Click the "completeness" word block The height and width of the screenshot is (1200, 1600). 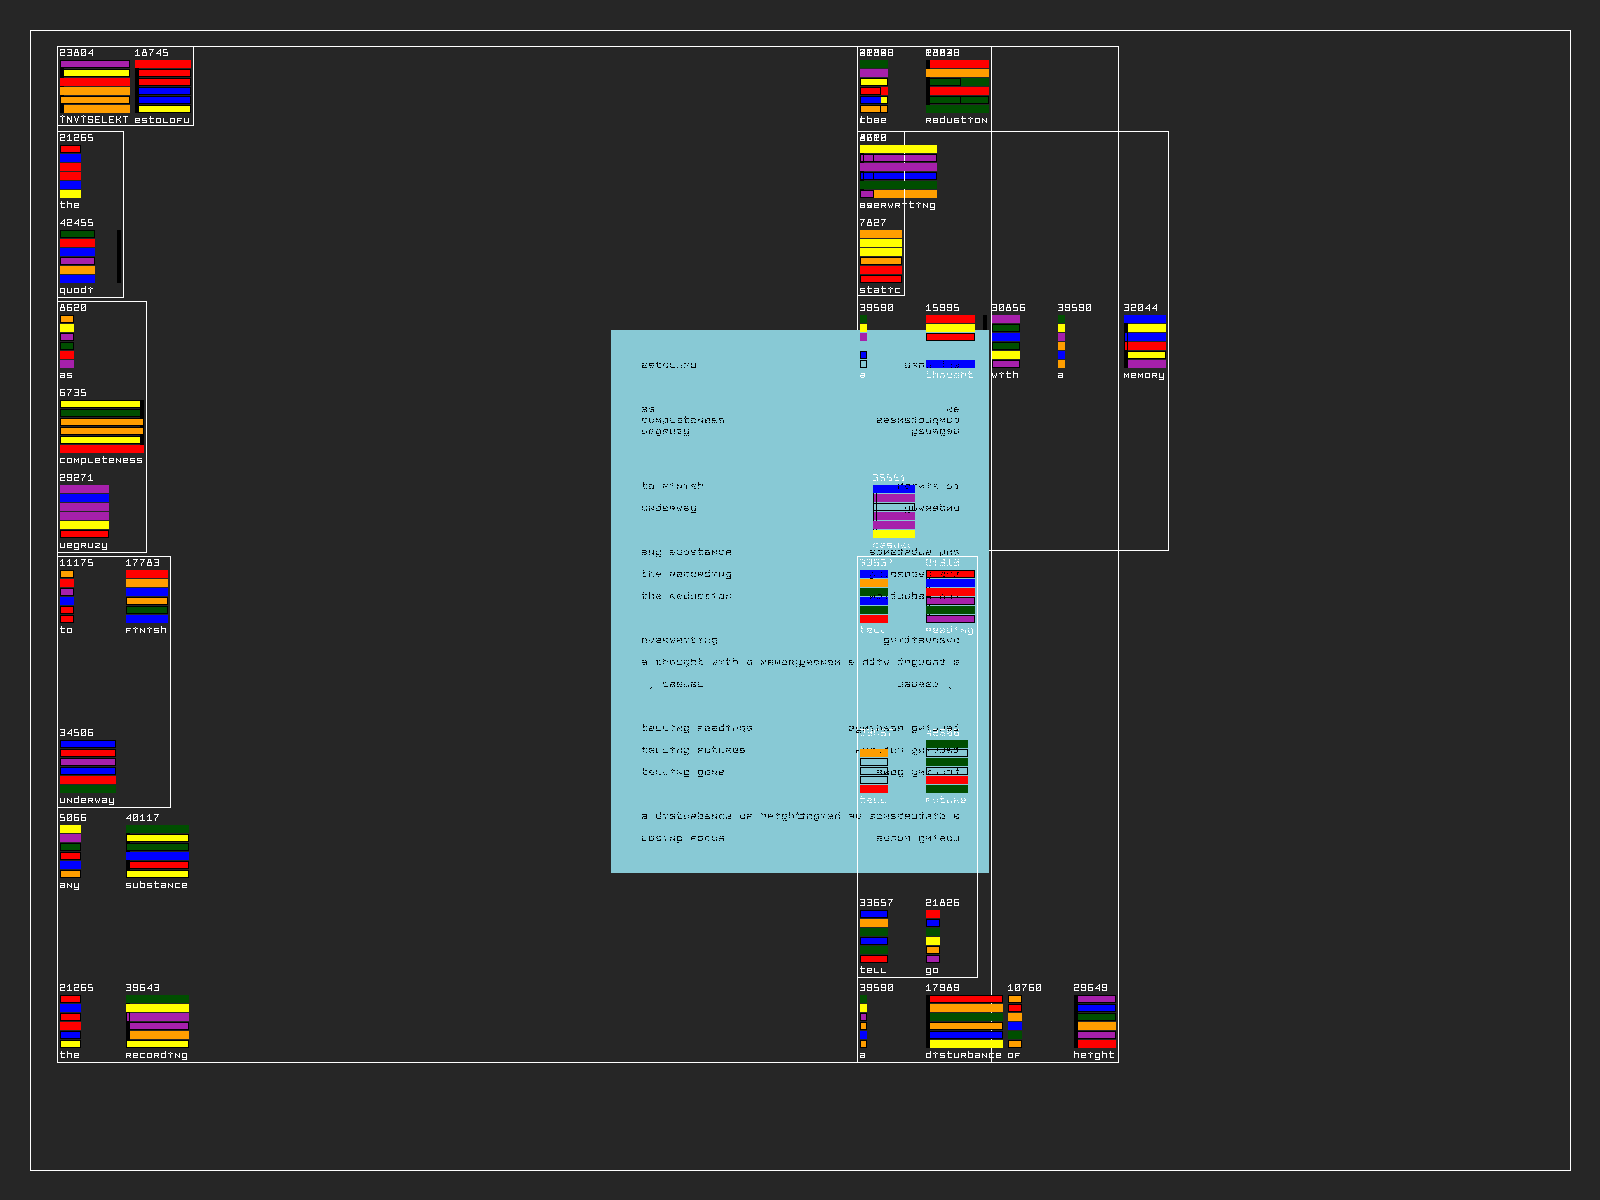(x=101, y=427)
